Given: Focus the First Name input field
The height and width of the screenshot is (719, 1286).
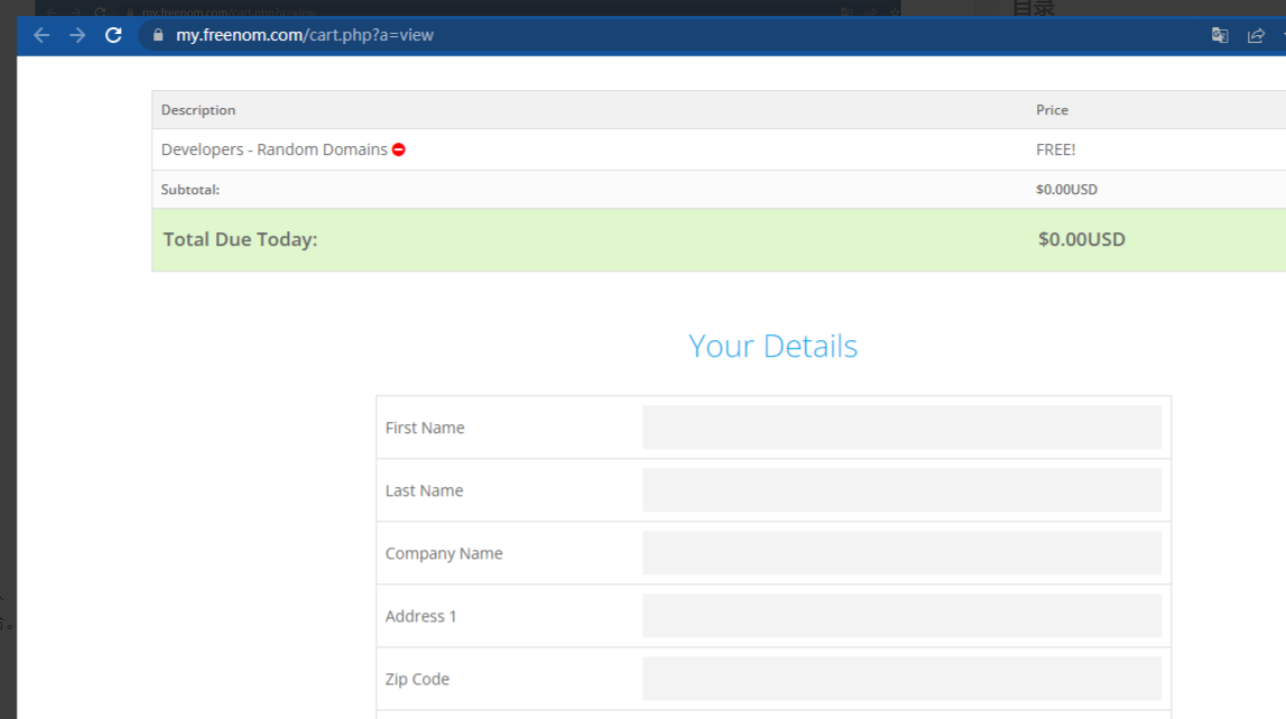Looking at the screenshot, I should pyautogui.click(x=901, y=427).
